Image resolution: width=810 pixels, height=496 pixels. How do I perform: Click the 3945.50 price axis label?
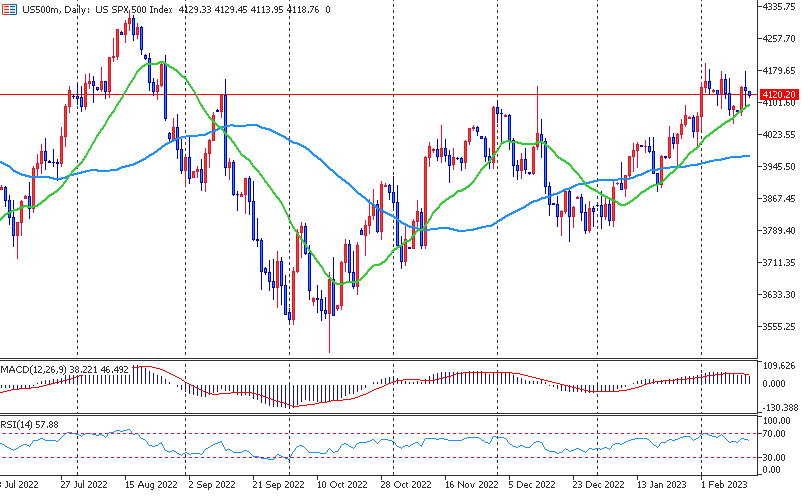click(x=780, y=167)
